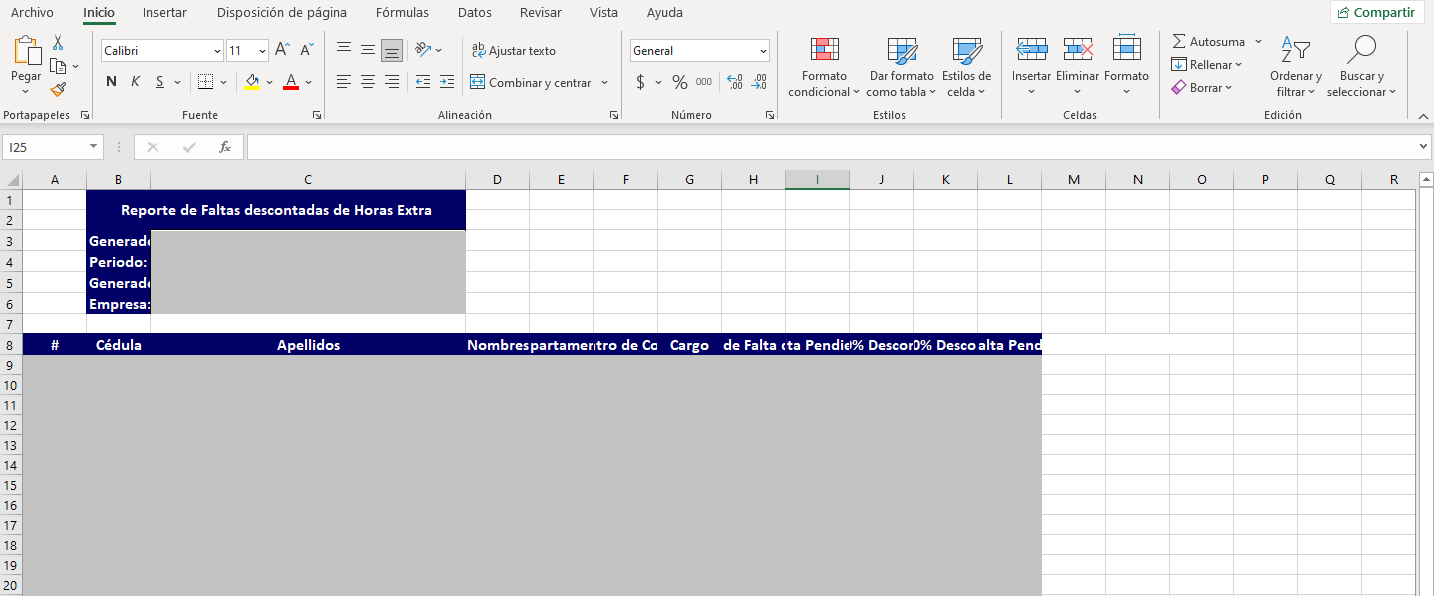Click the Copy icon
Viewport: 1434px width, 596px height.
point(58,66)
